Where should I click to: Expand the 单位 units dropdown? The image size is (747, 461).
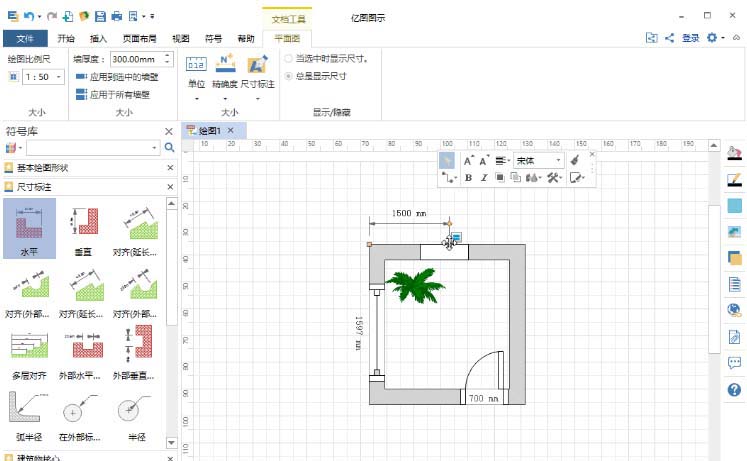(x=196, y=98)
